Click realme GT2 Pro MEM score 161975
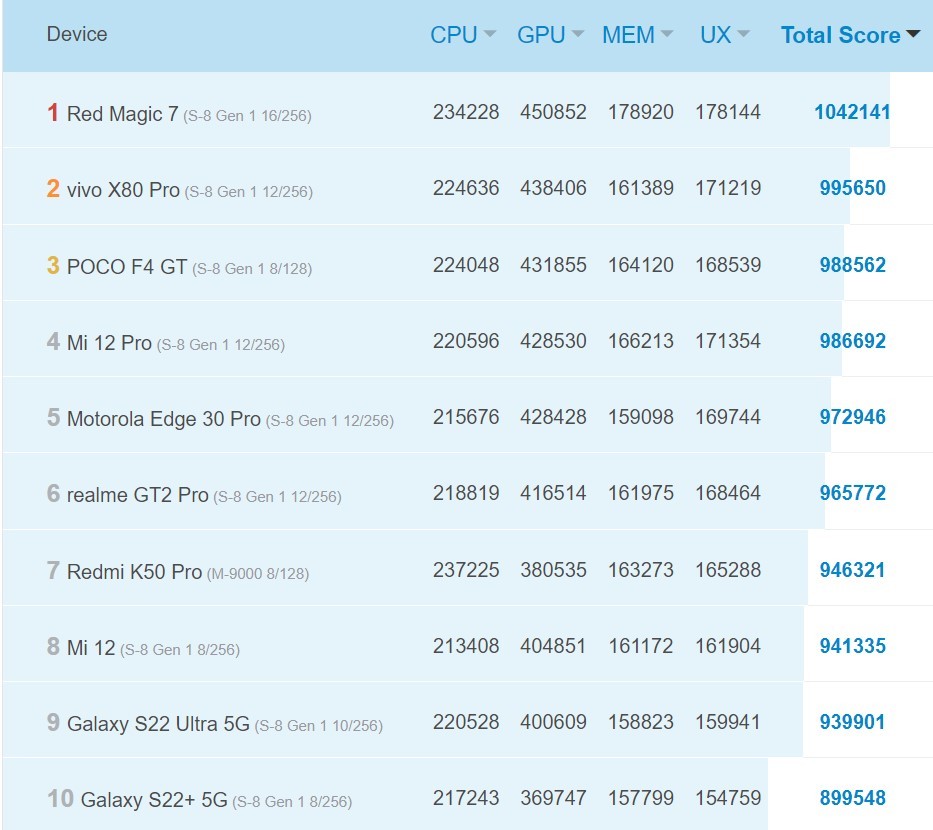The image size is (933, 830). (641, 493)
